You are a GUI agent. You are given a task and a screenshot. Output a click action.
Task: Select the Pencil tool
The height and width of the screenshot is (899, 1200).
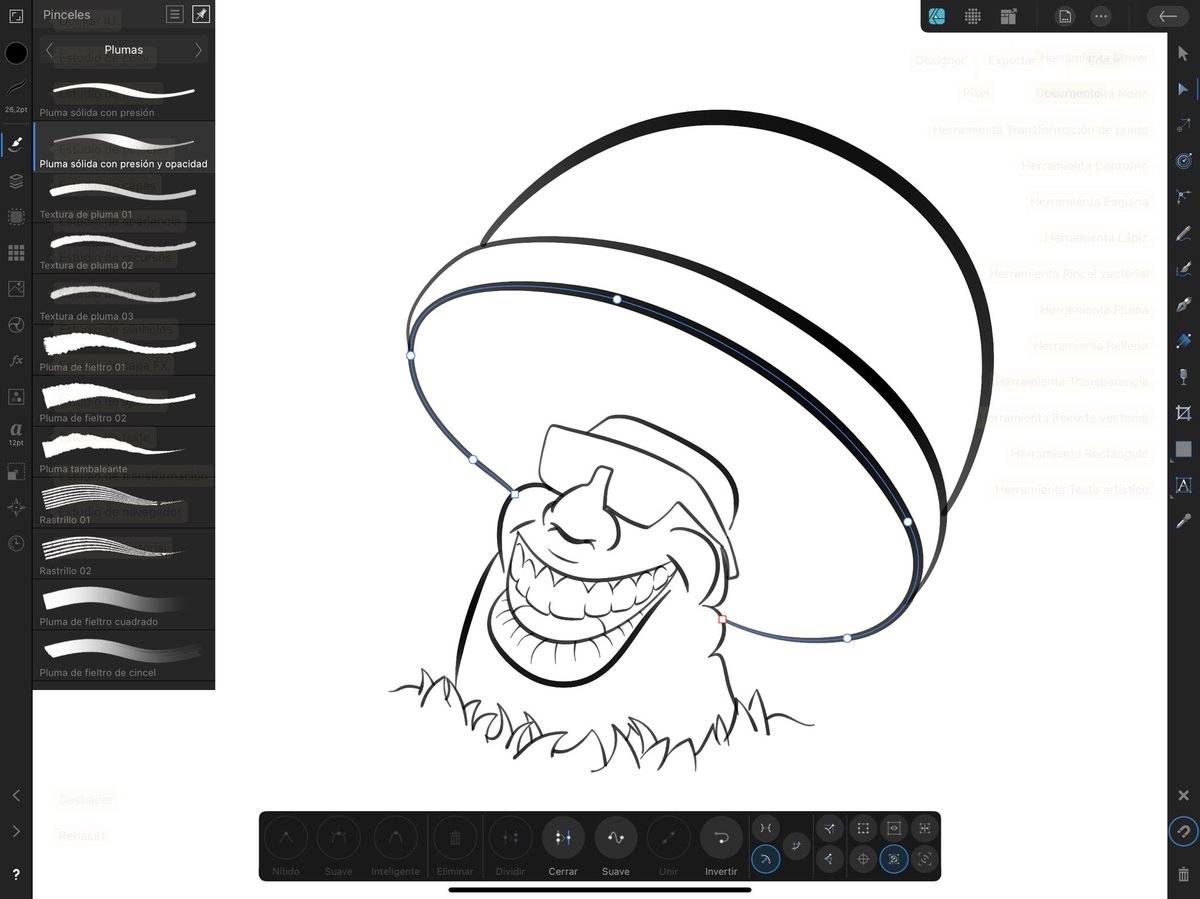coord(1184,233)
